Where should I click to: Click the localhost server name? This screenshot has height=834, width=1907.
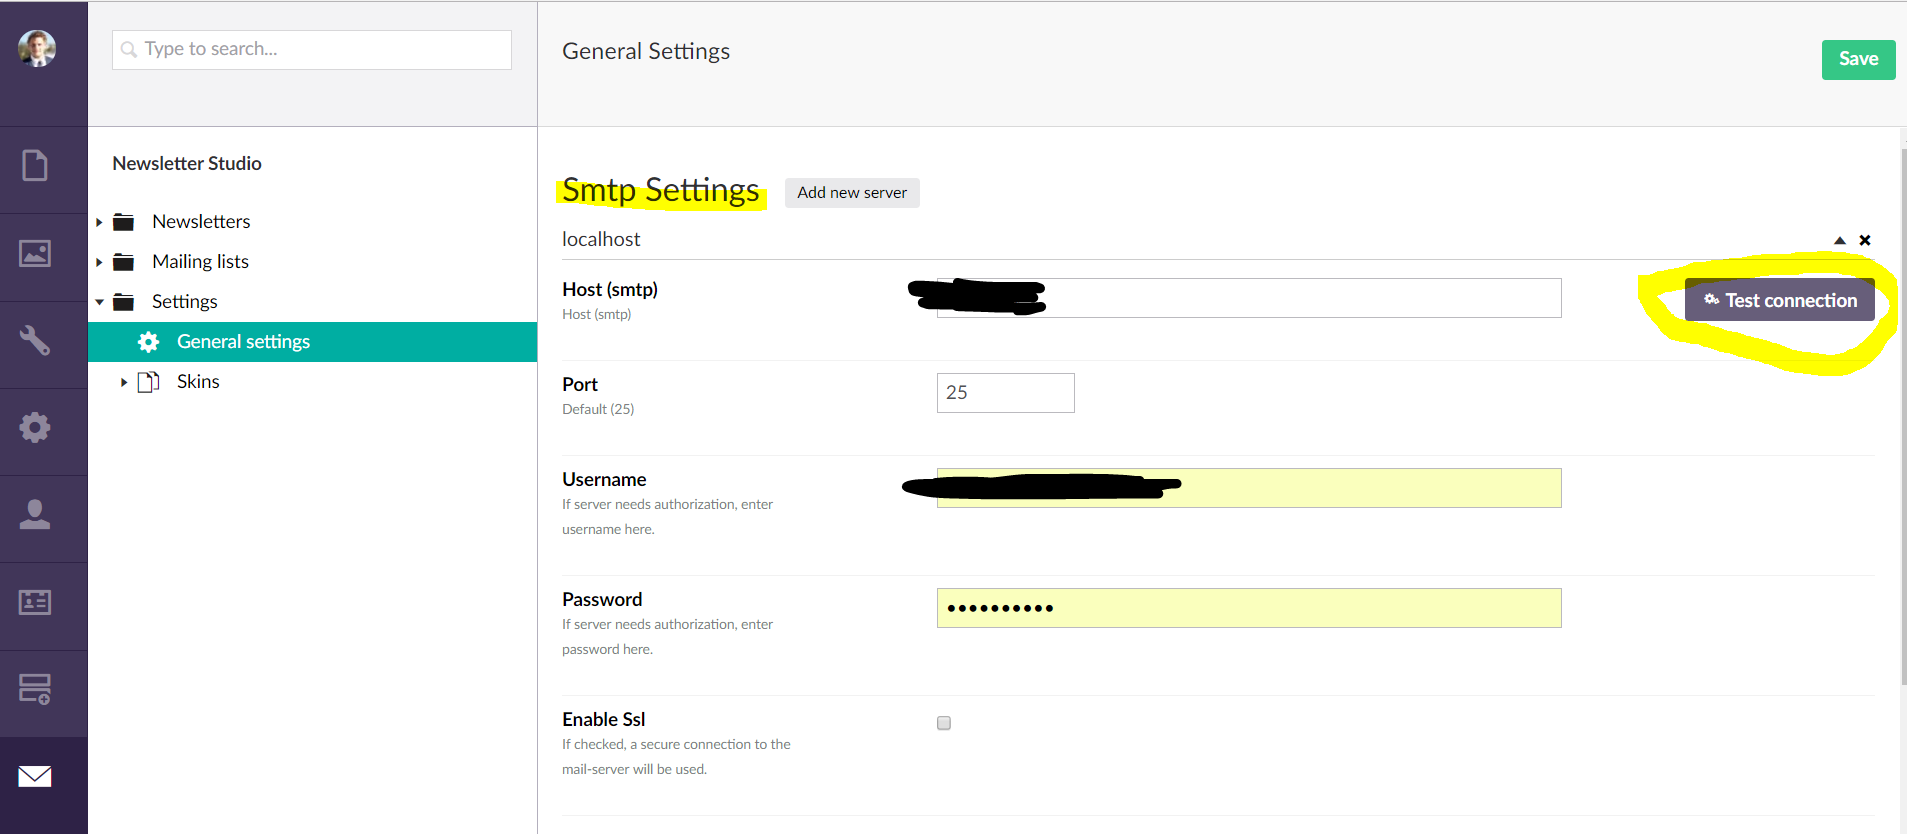601,239
